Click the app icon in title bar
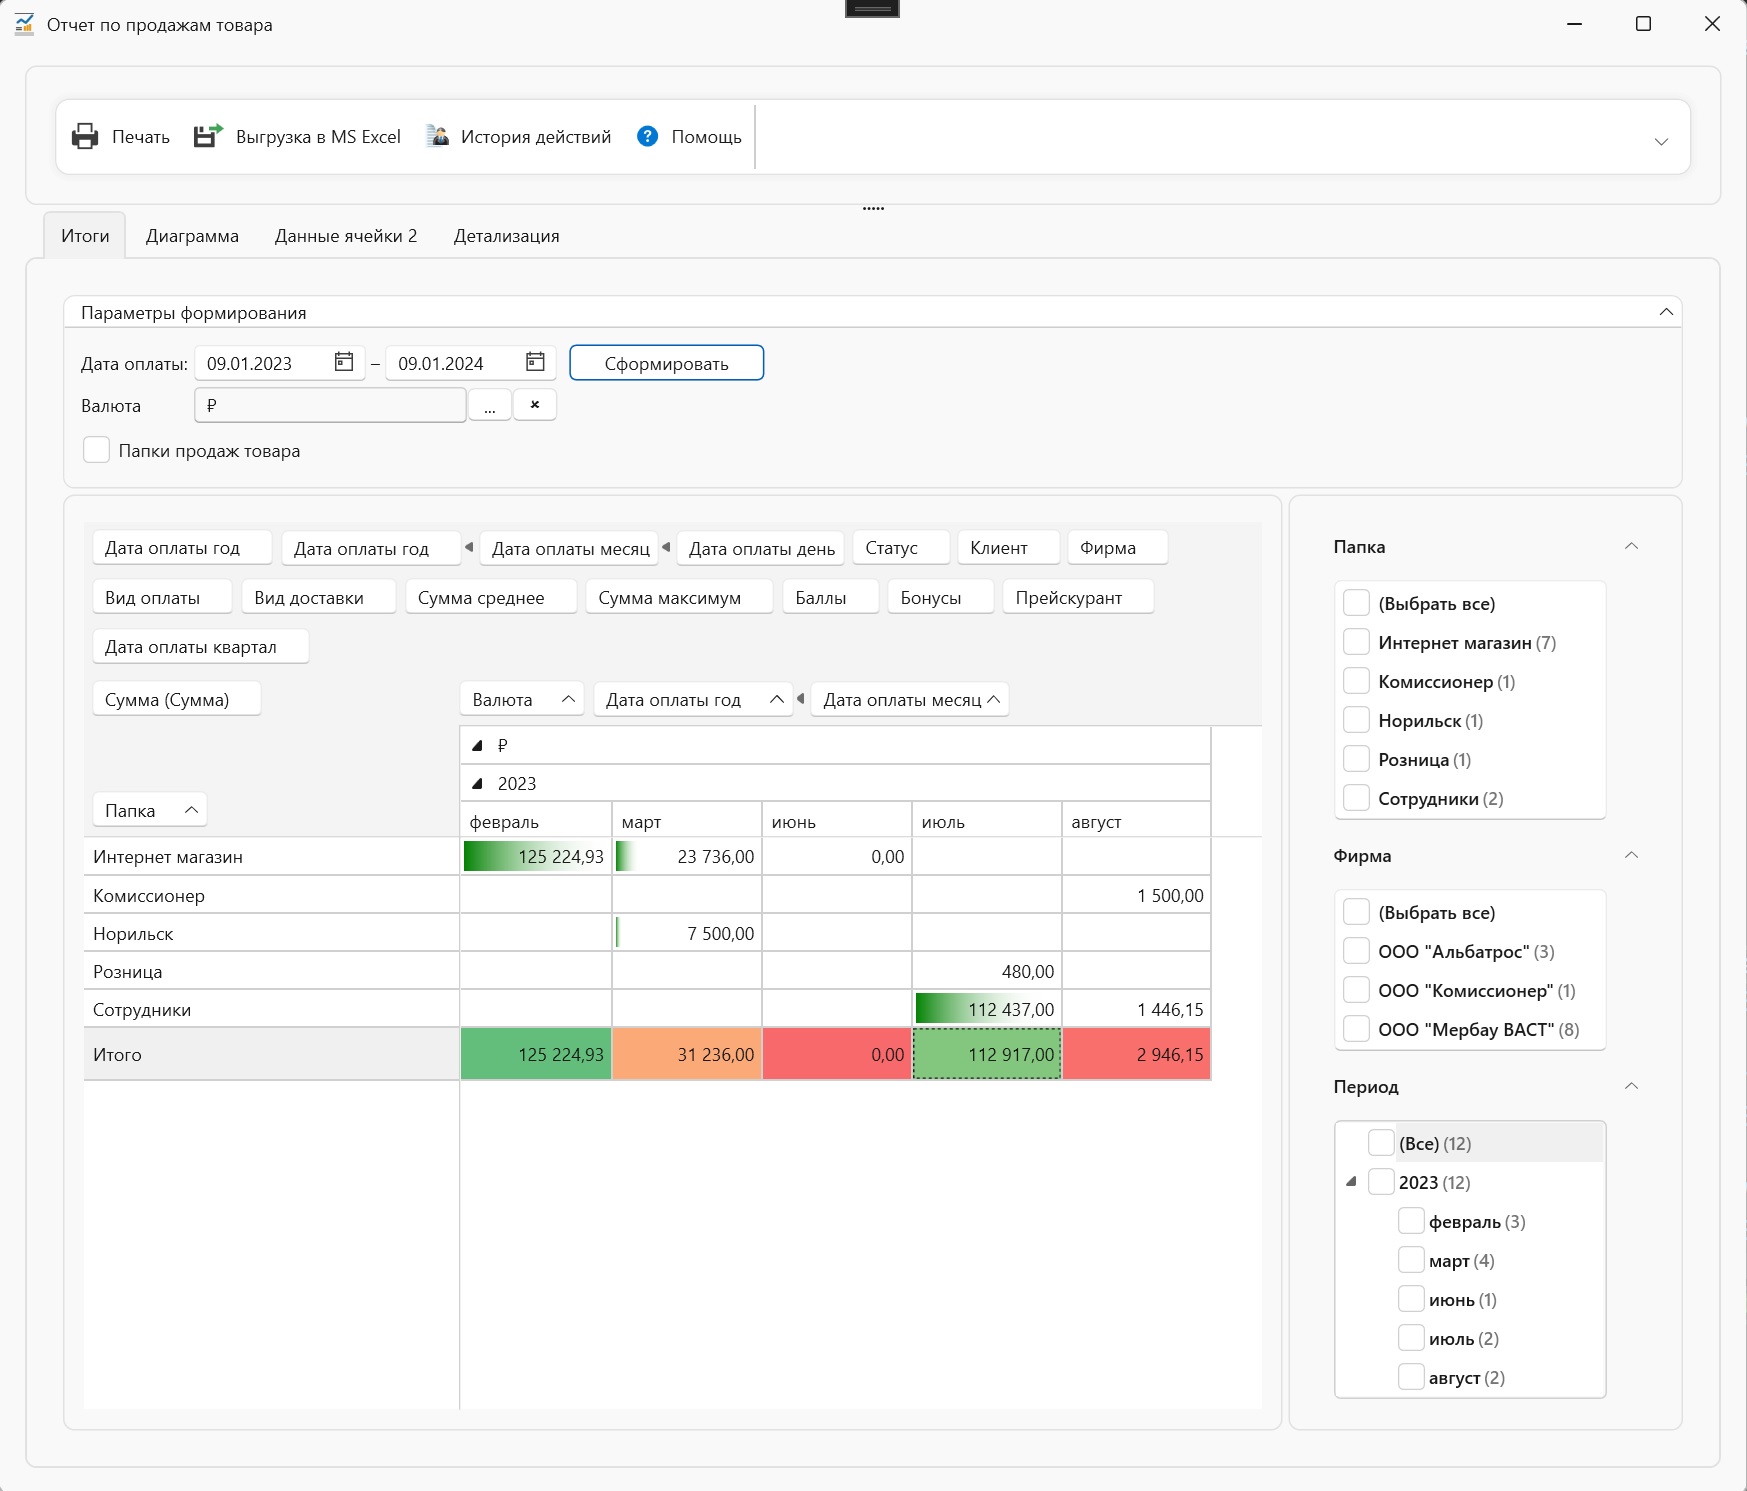The image size is (1747, 1491). point(24,24)
